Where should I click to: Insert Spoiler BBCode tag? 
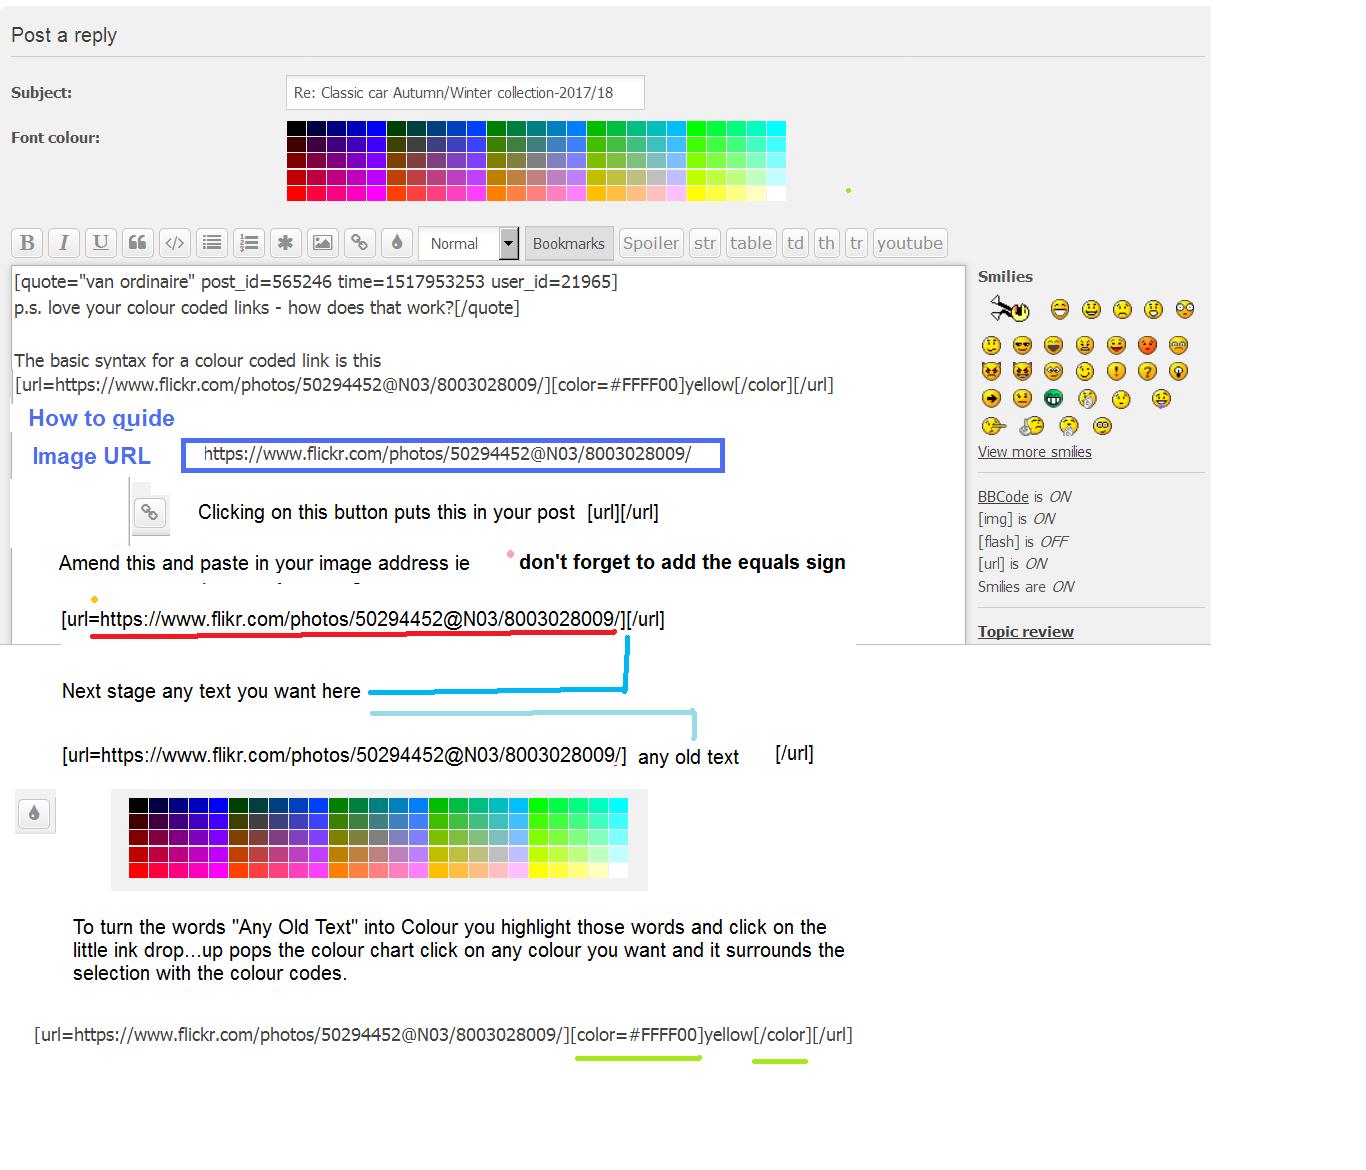click(x=651, y=243)
